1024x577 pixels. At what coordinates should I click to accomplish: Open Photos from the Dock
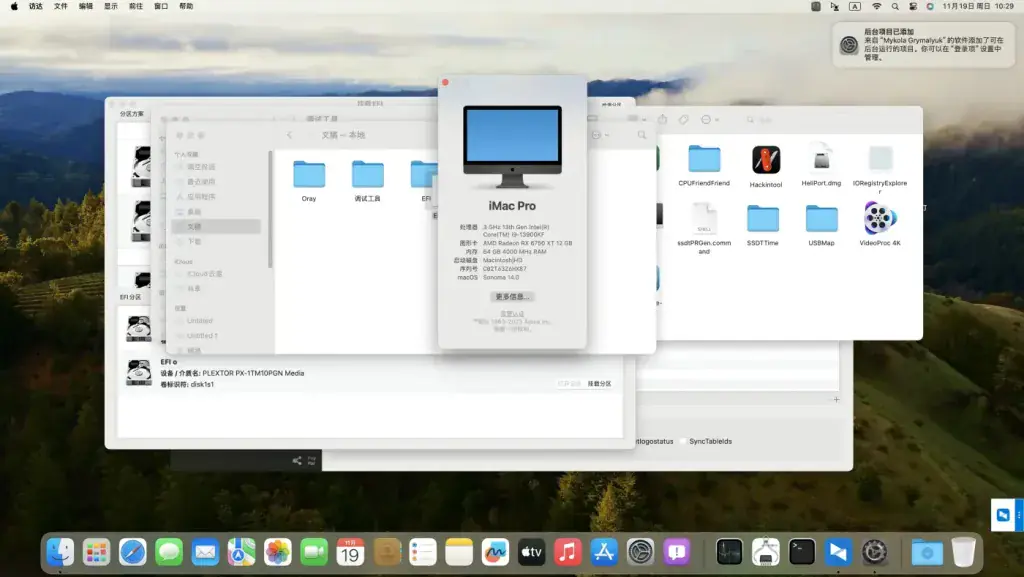[278, 553]
